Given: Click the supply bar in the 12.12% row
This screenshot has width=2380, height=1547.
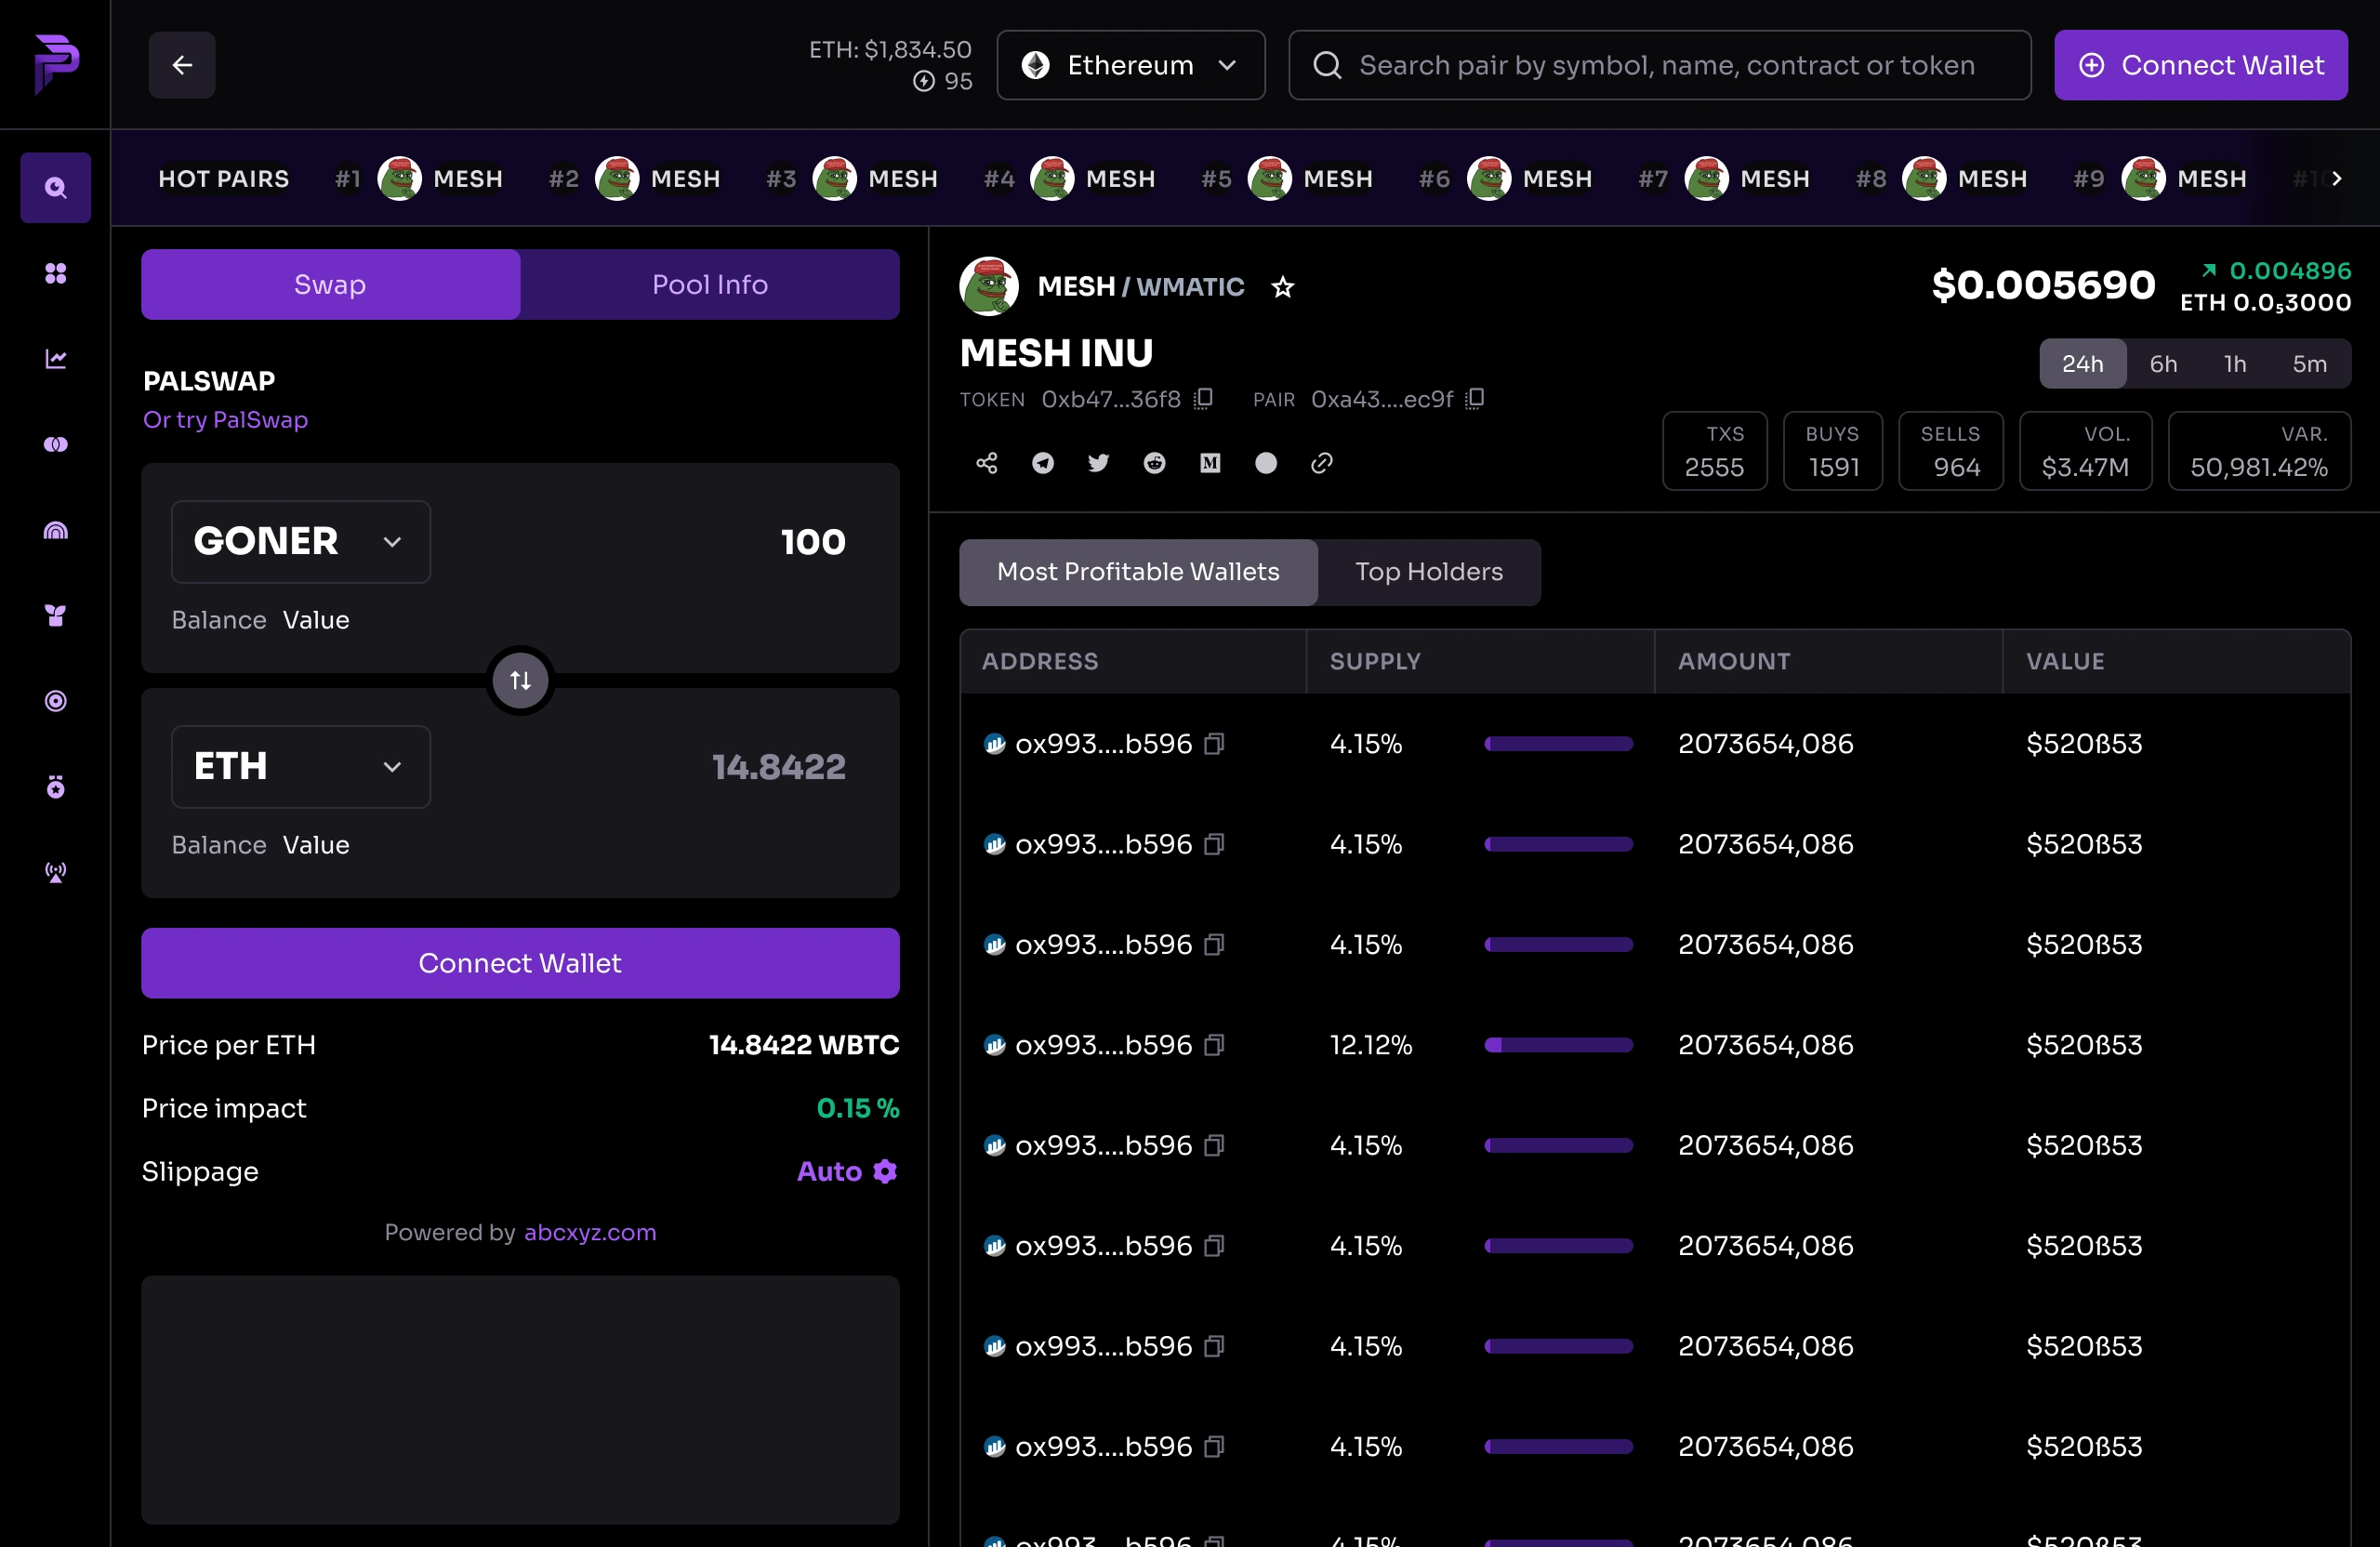Looking at the screenshot, I should 1558,1045.
